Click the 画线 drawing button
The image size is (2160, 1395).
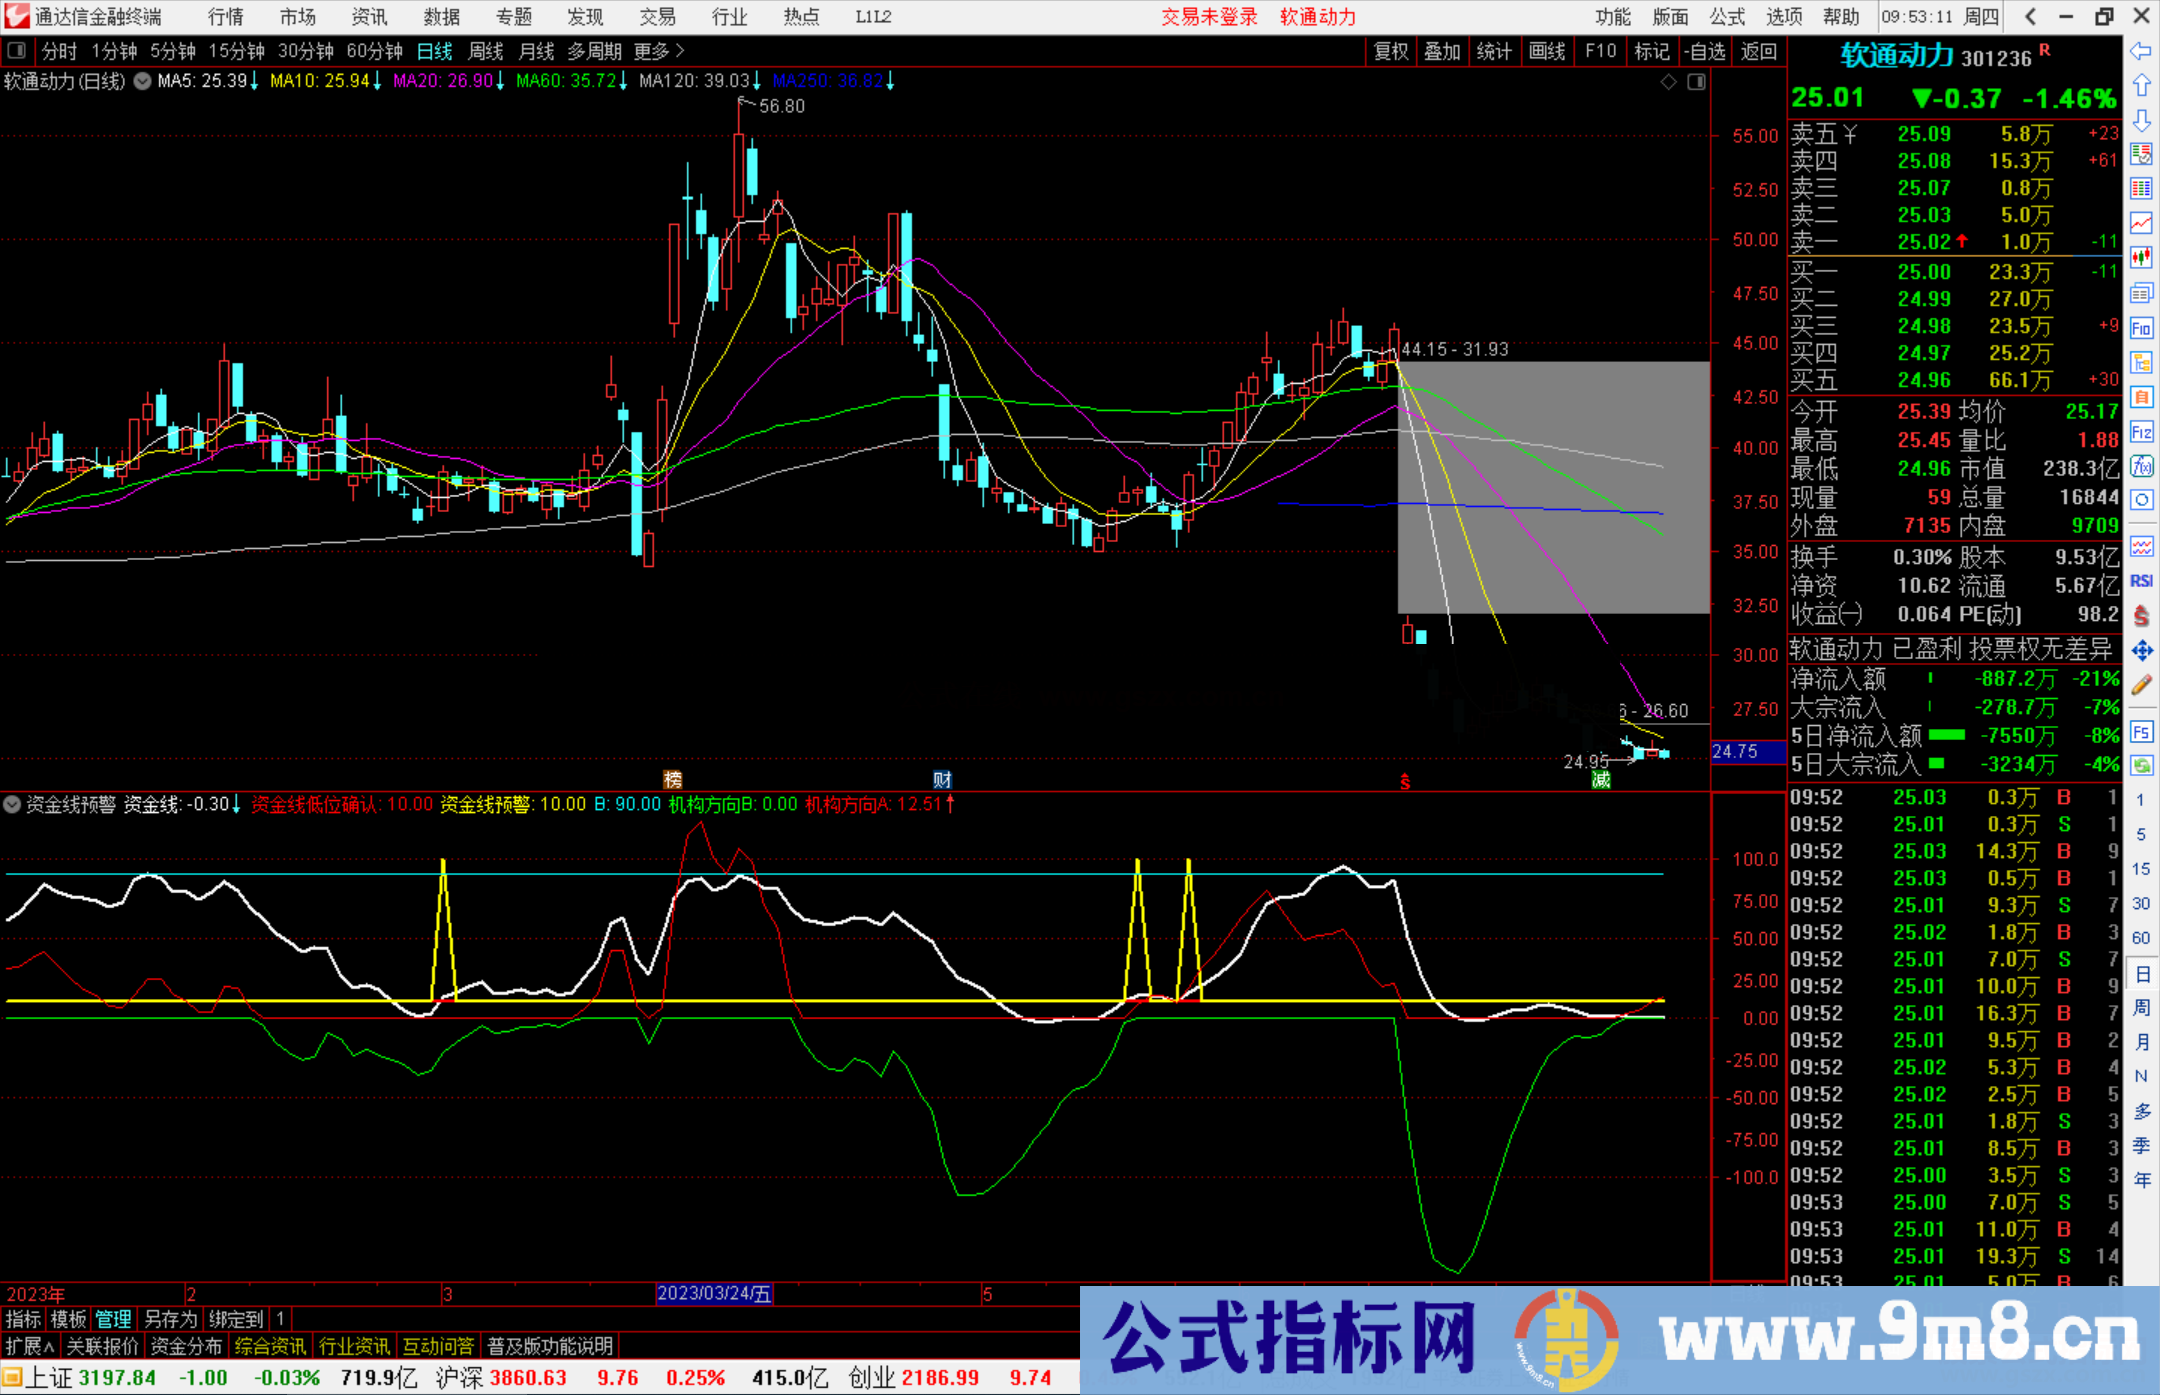[x=1547, y=51]
